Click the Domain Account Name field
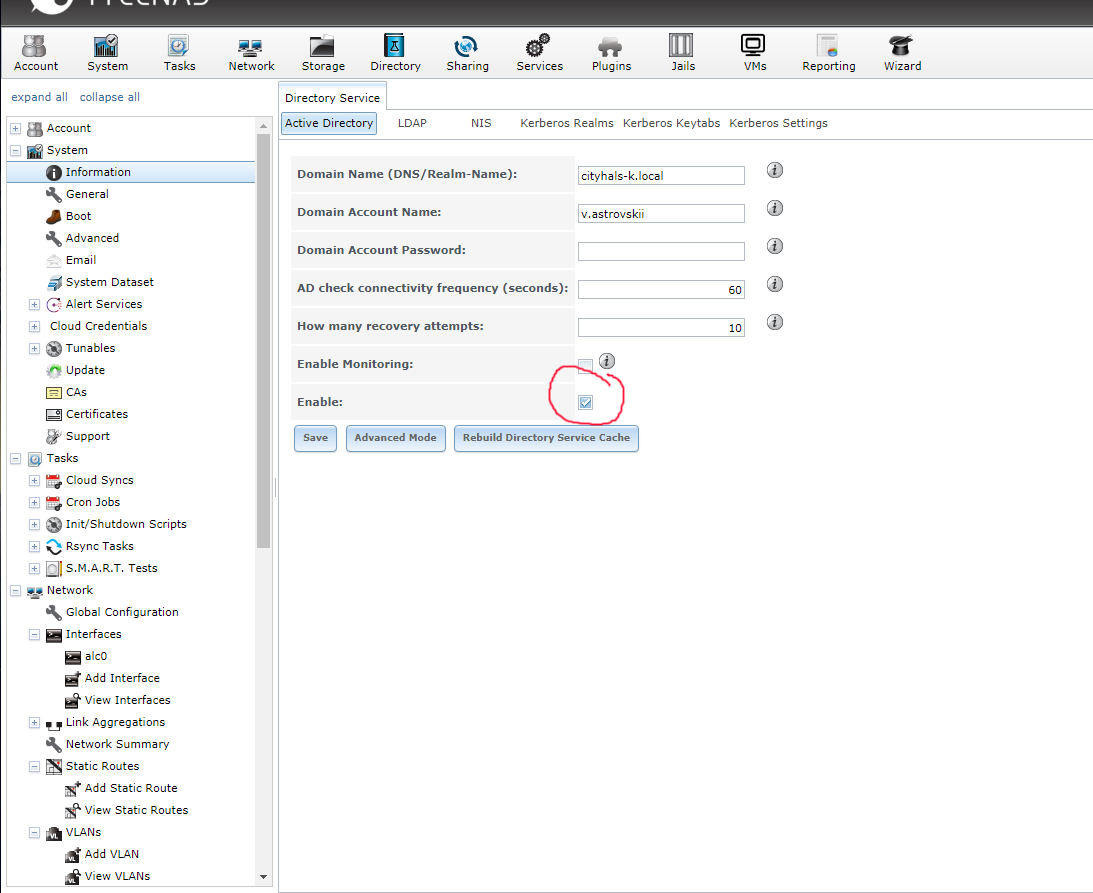This screenshot has width=1093, height=893. pos(661,213)
